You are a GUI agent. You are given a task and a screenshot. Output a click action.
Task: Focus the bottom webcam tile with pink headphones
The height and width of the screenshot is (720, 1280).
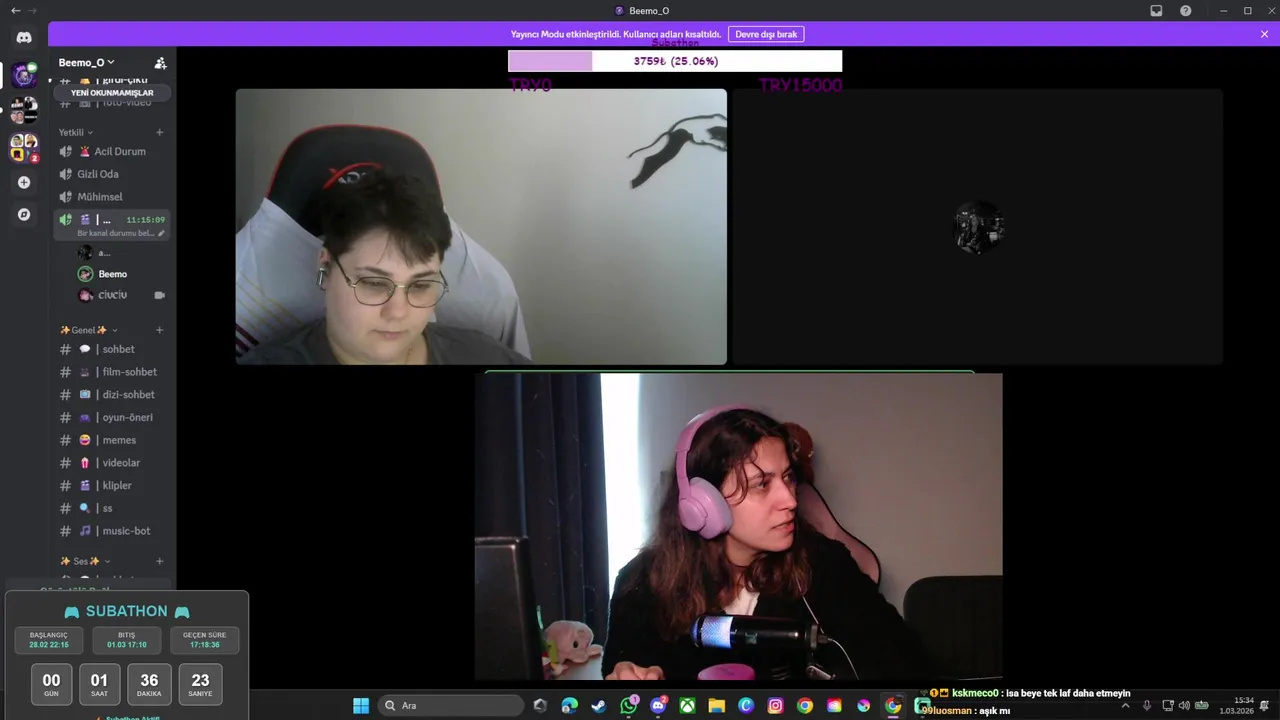tap(738, 527)
